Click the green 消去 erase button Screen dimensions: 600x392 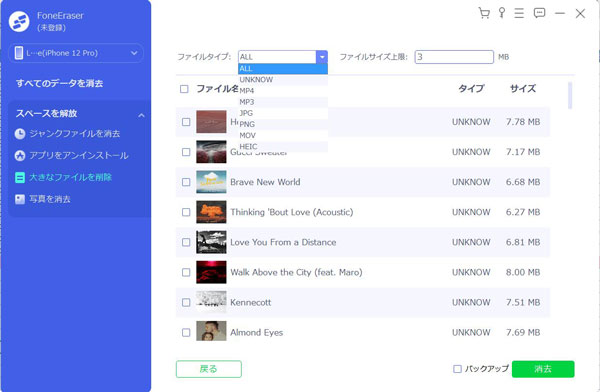click(543, 369)
